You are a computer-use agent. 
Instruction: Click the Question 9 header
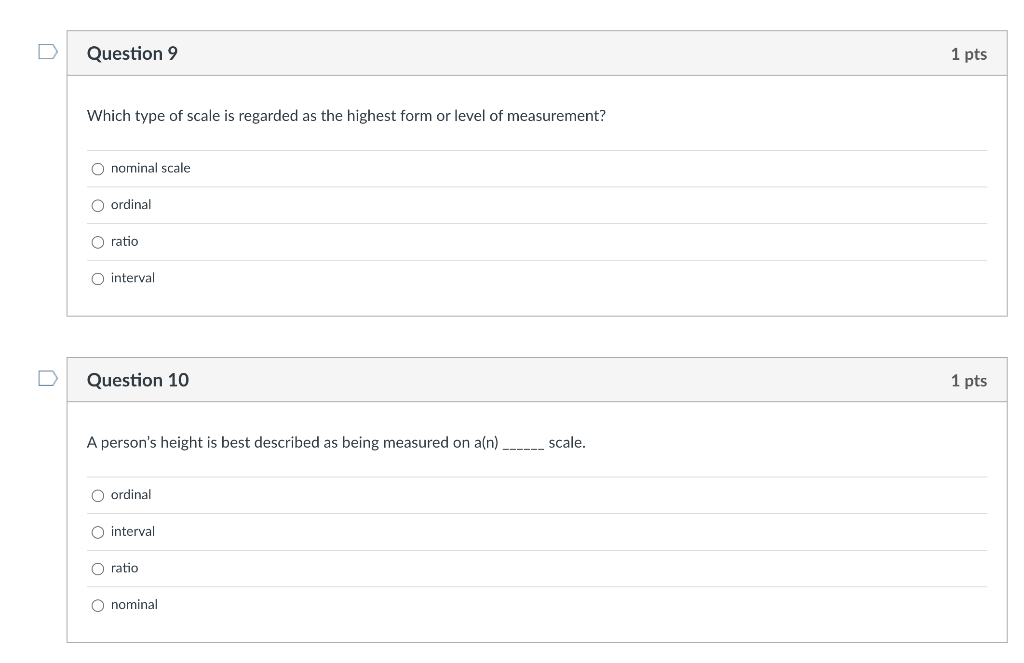coord(133,53)
